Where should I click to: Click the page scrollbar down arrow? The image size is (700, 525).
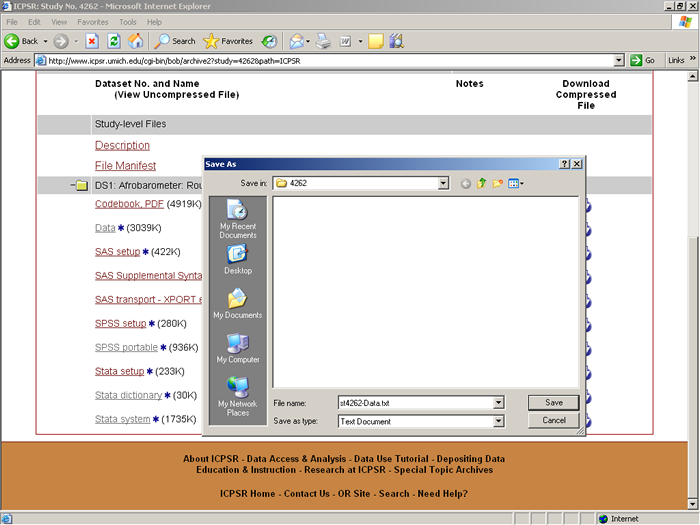pos(692,504)
